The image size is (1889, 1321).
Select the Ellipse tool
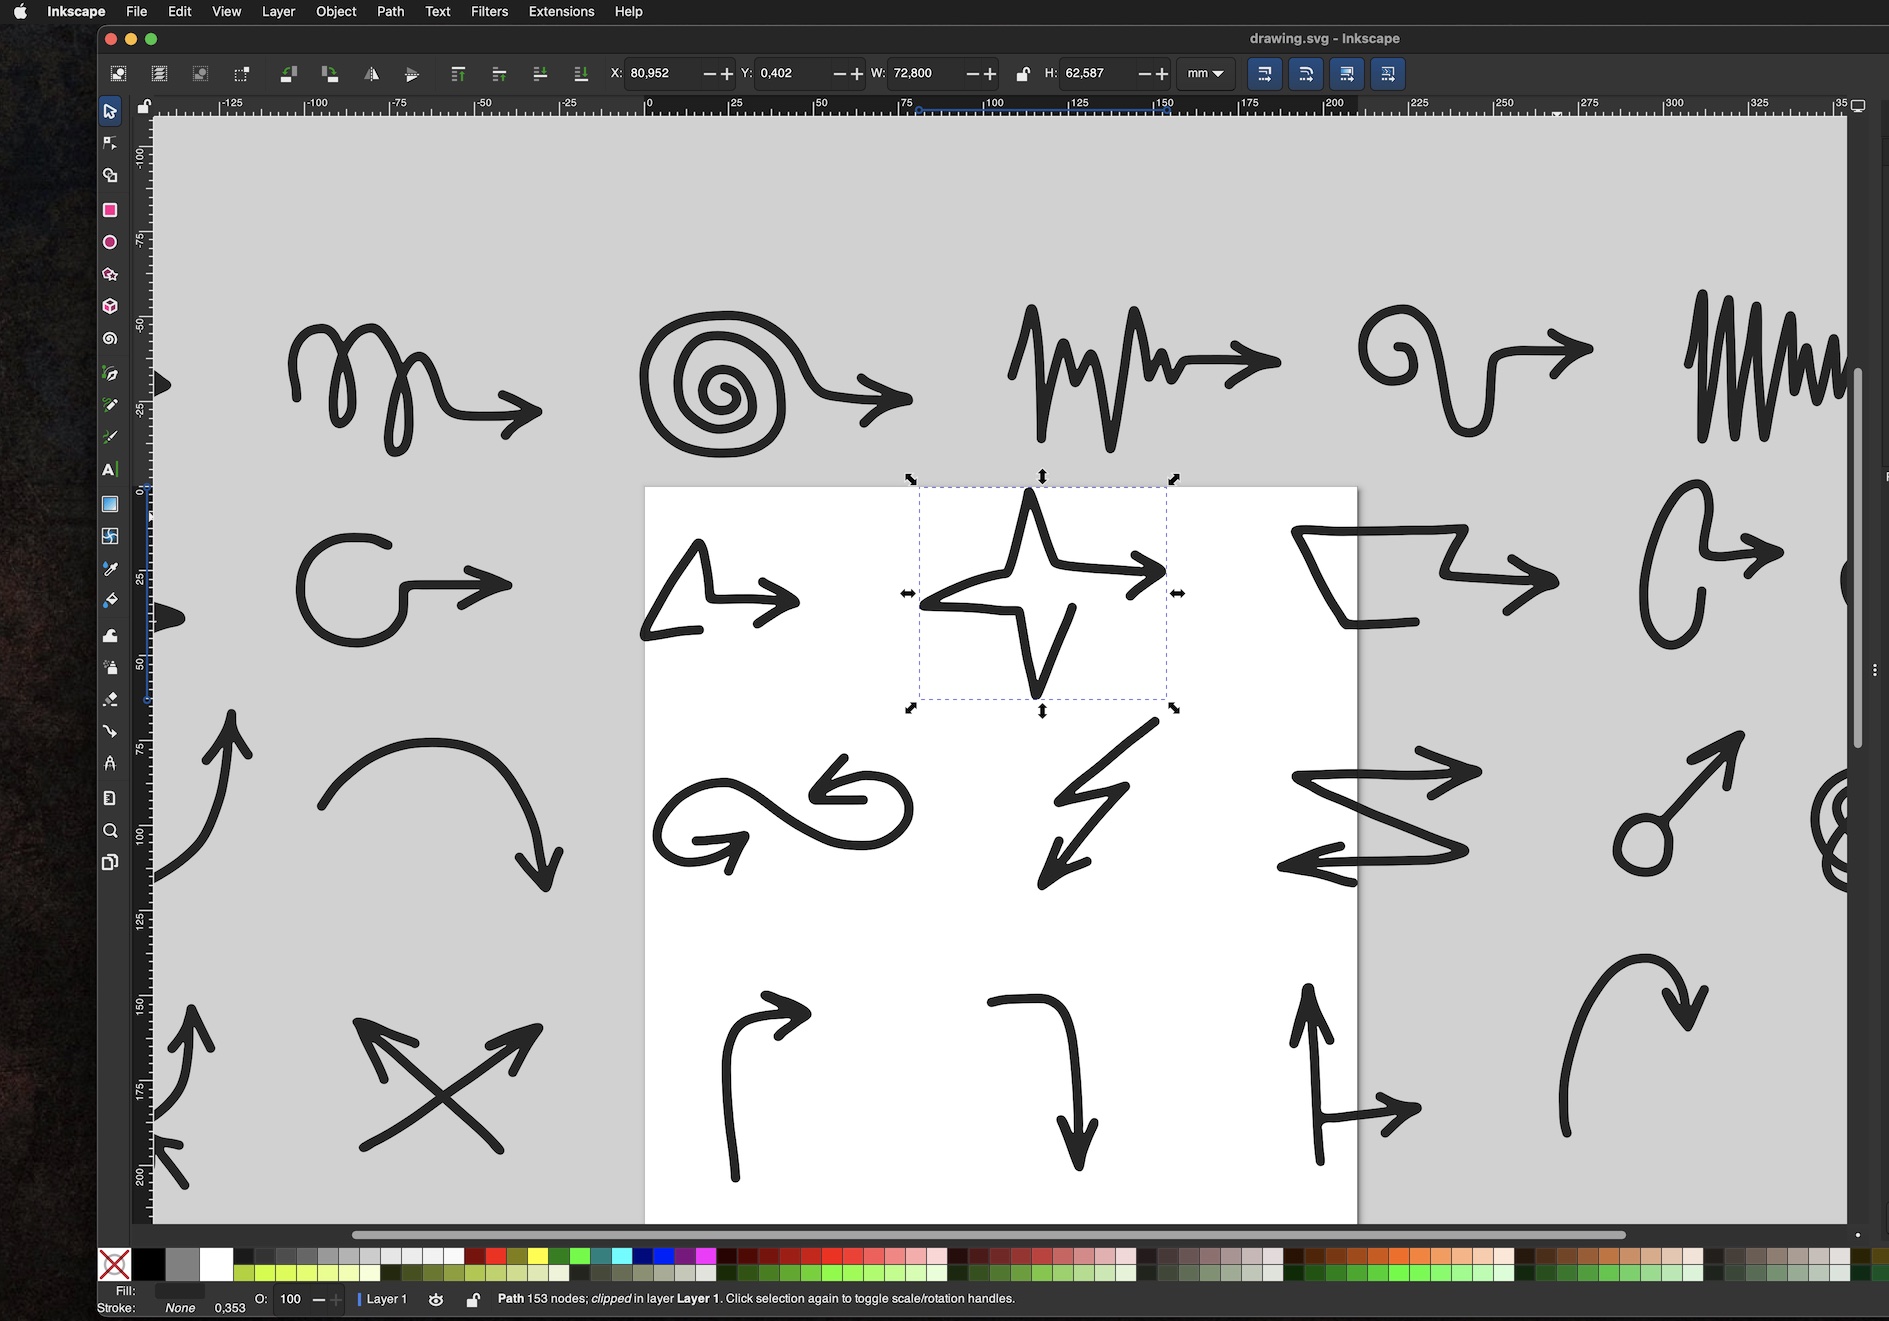[x=110, y=242]
